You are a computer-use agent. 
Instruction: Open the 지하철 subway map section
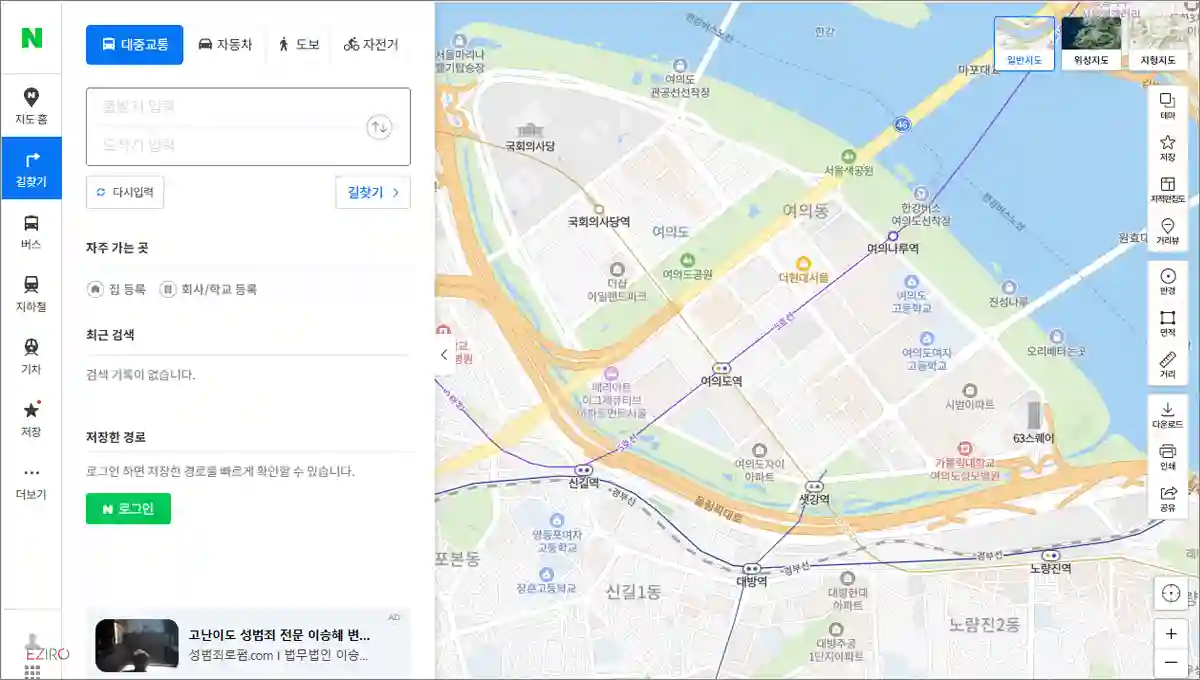click(x=31, y=292)
